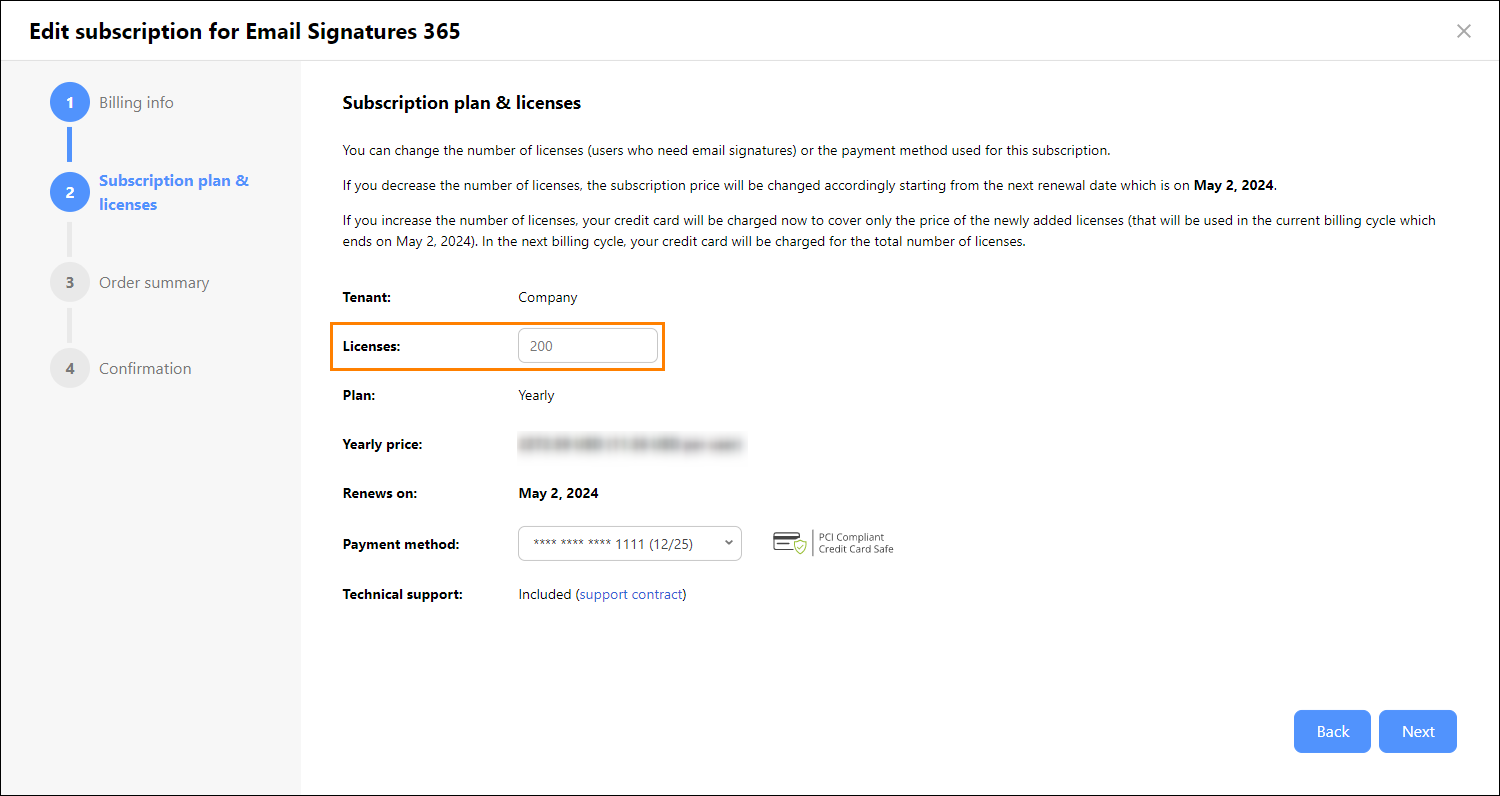Open the support contract link
The image size is (1500, 796).
[x=631, y=594]
